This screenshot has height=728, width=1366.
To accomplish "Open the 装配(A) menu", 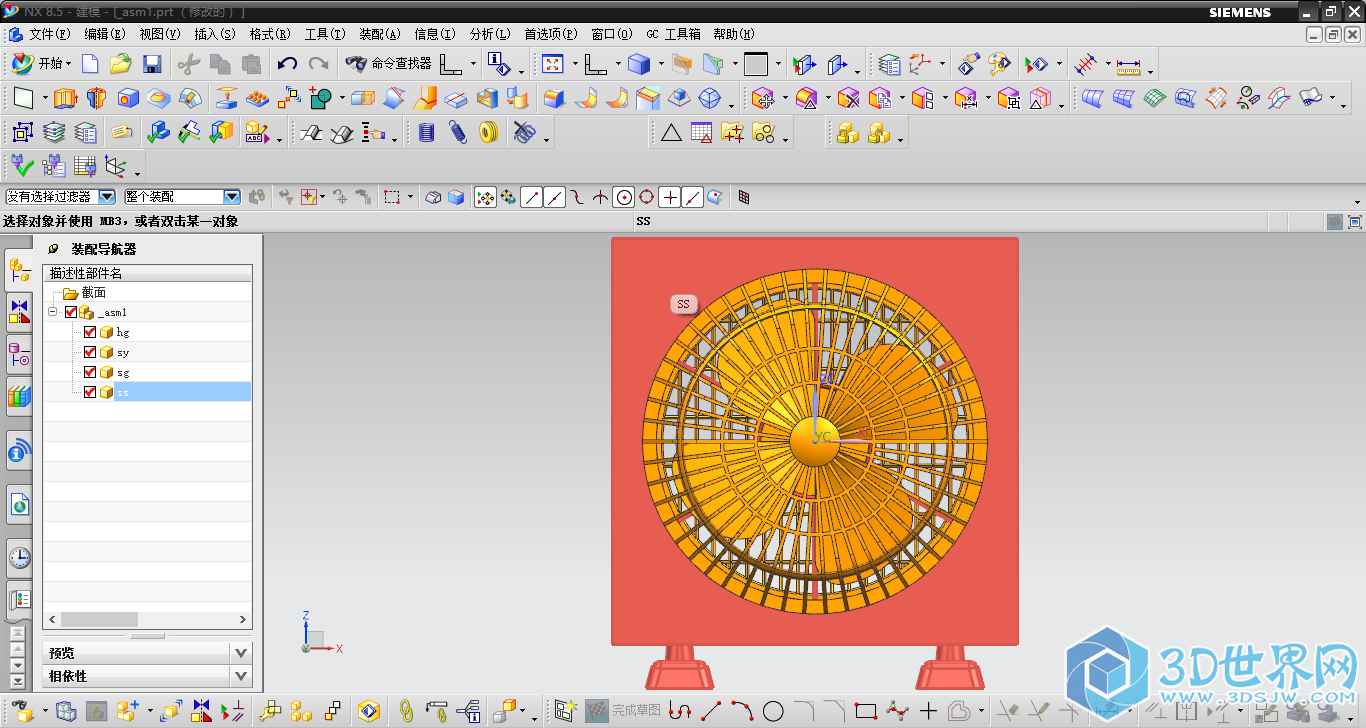I will (x=379, y=34).
